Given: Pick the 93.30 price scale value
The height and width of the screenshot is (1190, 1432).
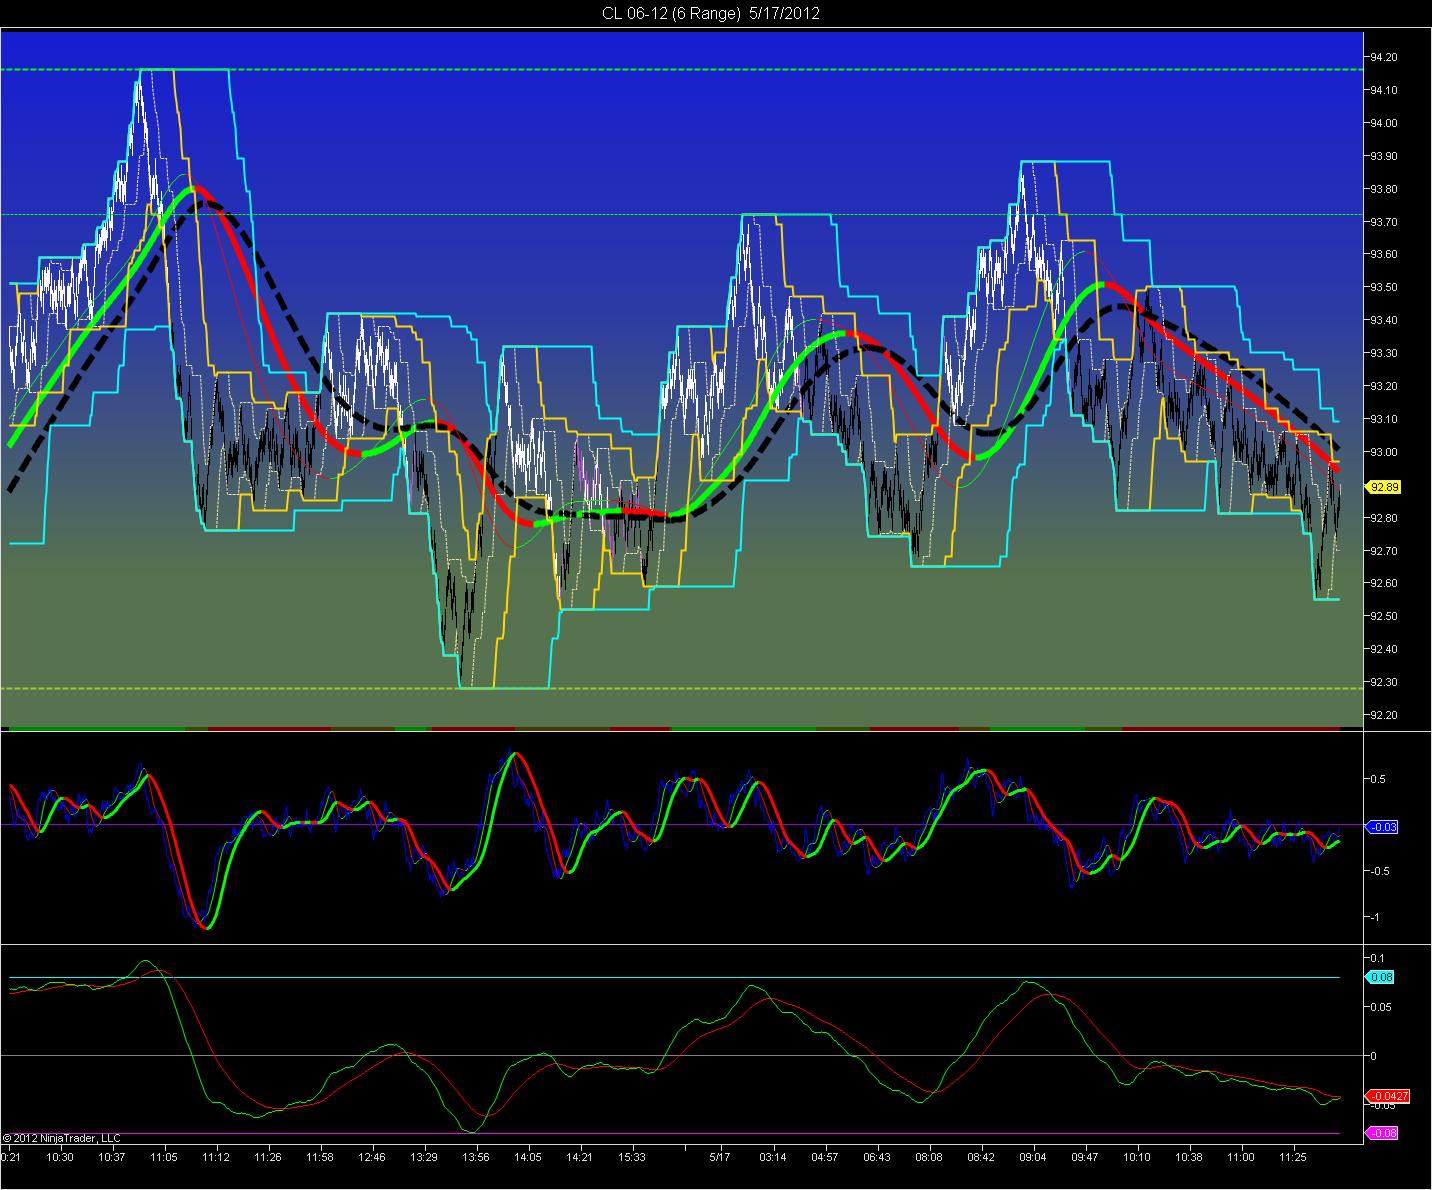Looking at the screenshot, I should coord(1384,354).
